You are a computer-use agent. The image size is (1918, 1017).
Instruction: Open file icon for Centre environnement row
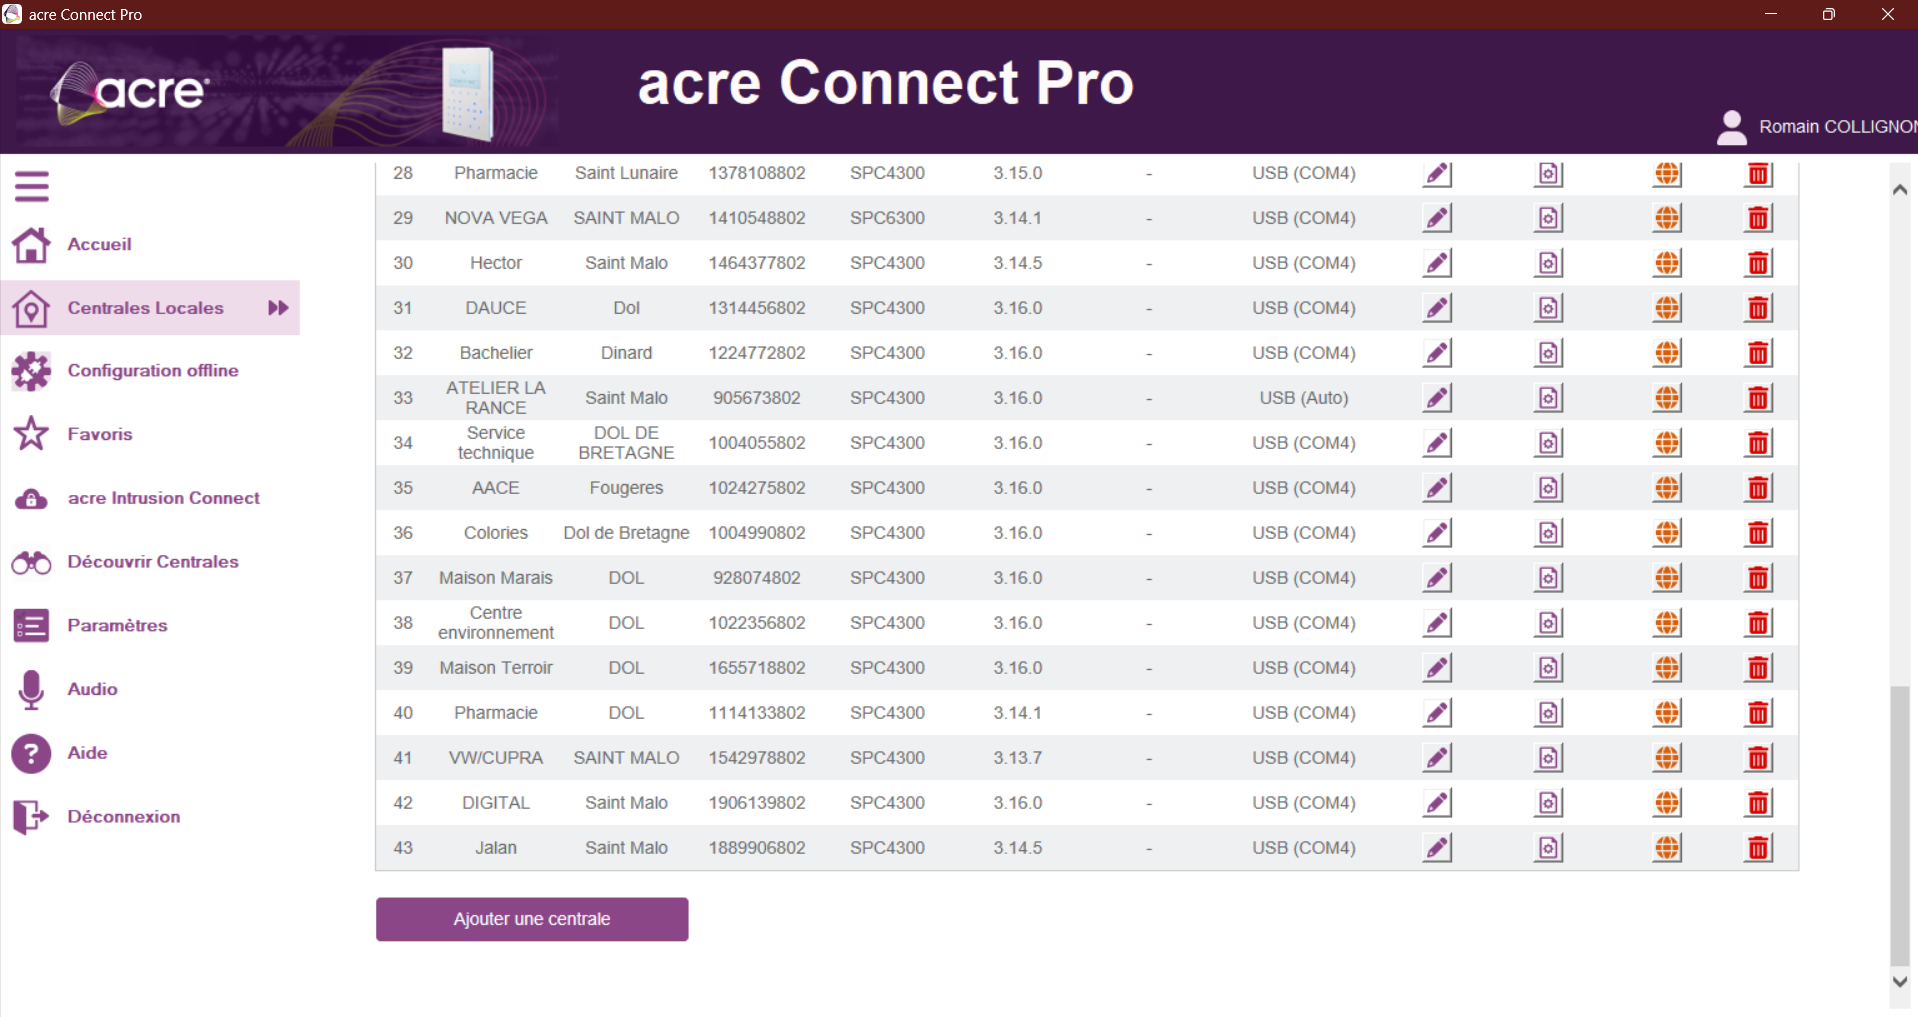[1548, 623]
